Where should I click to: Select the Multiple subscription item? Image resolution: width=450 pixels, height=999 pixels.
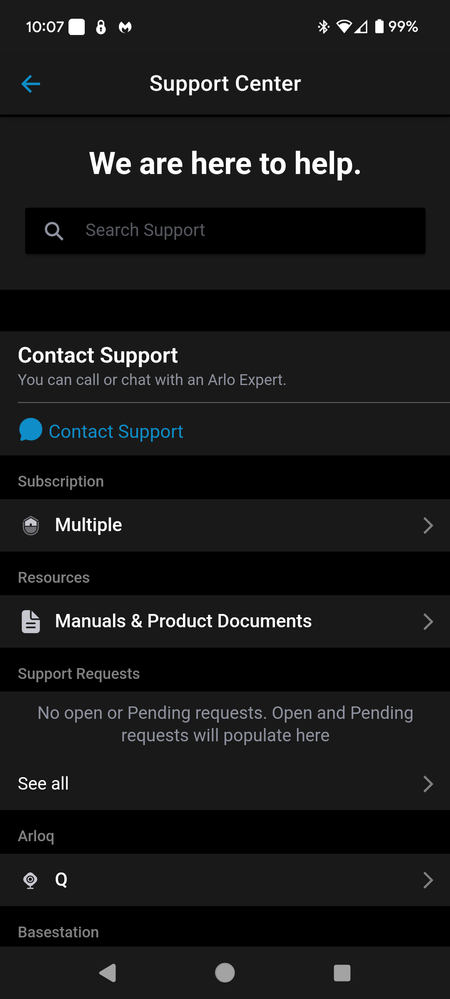tap(225, 526)
